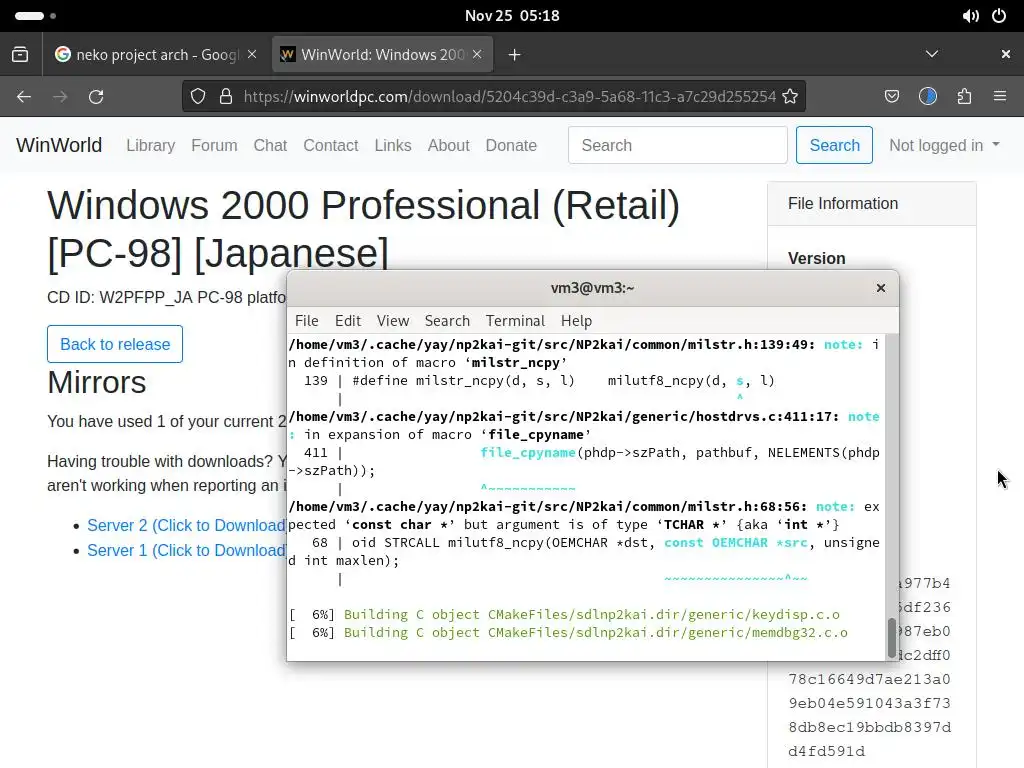The image size is (1024, 768).
Task: Expand the list all tabs chevron
Action: 932,54
